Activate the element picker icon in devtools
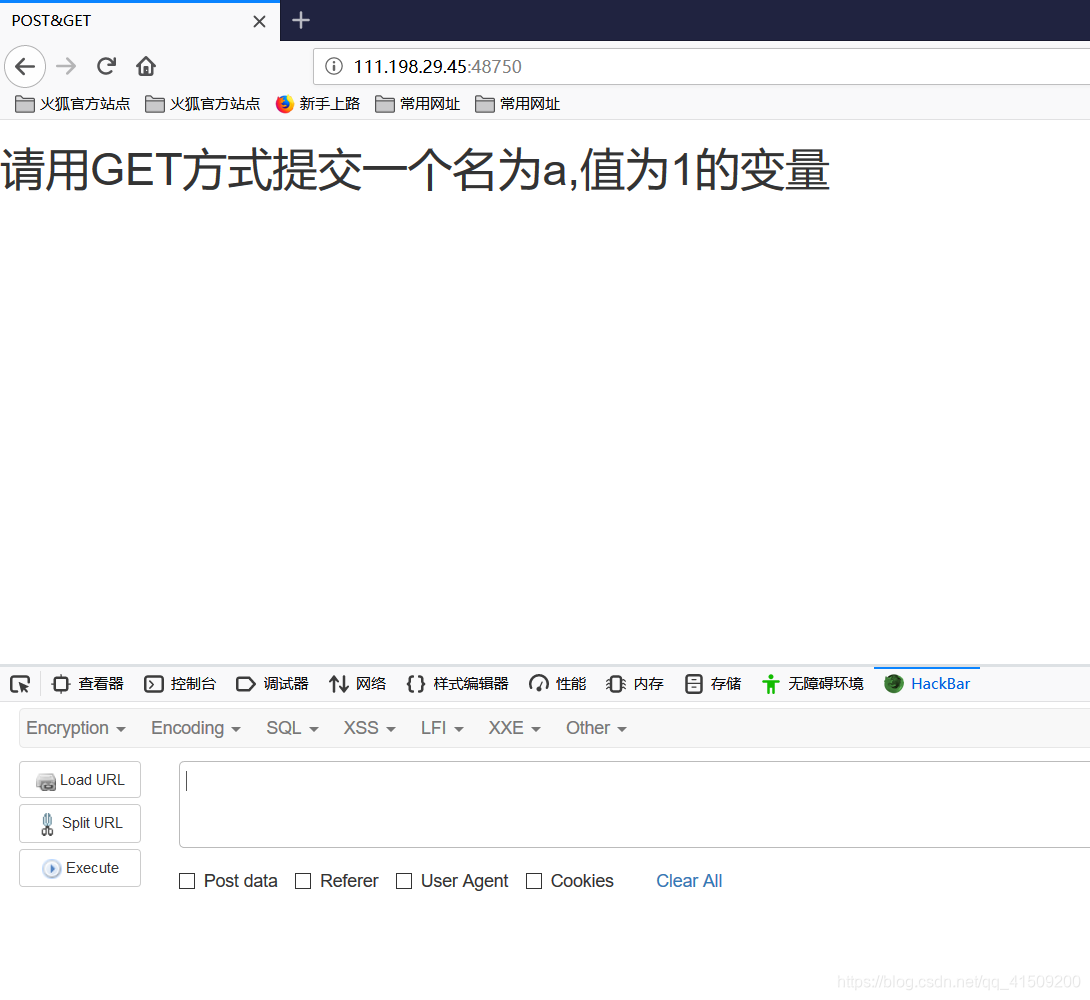Viewport: 1090px width, 1000px height. (20, 685)
